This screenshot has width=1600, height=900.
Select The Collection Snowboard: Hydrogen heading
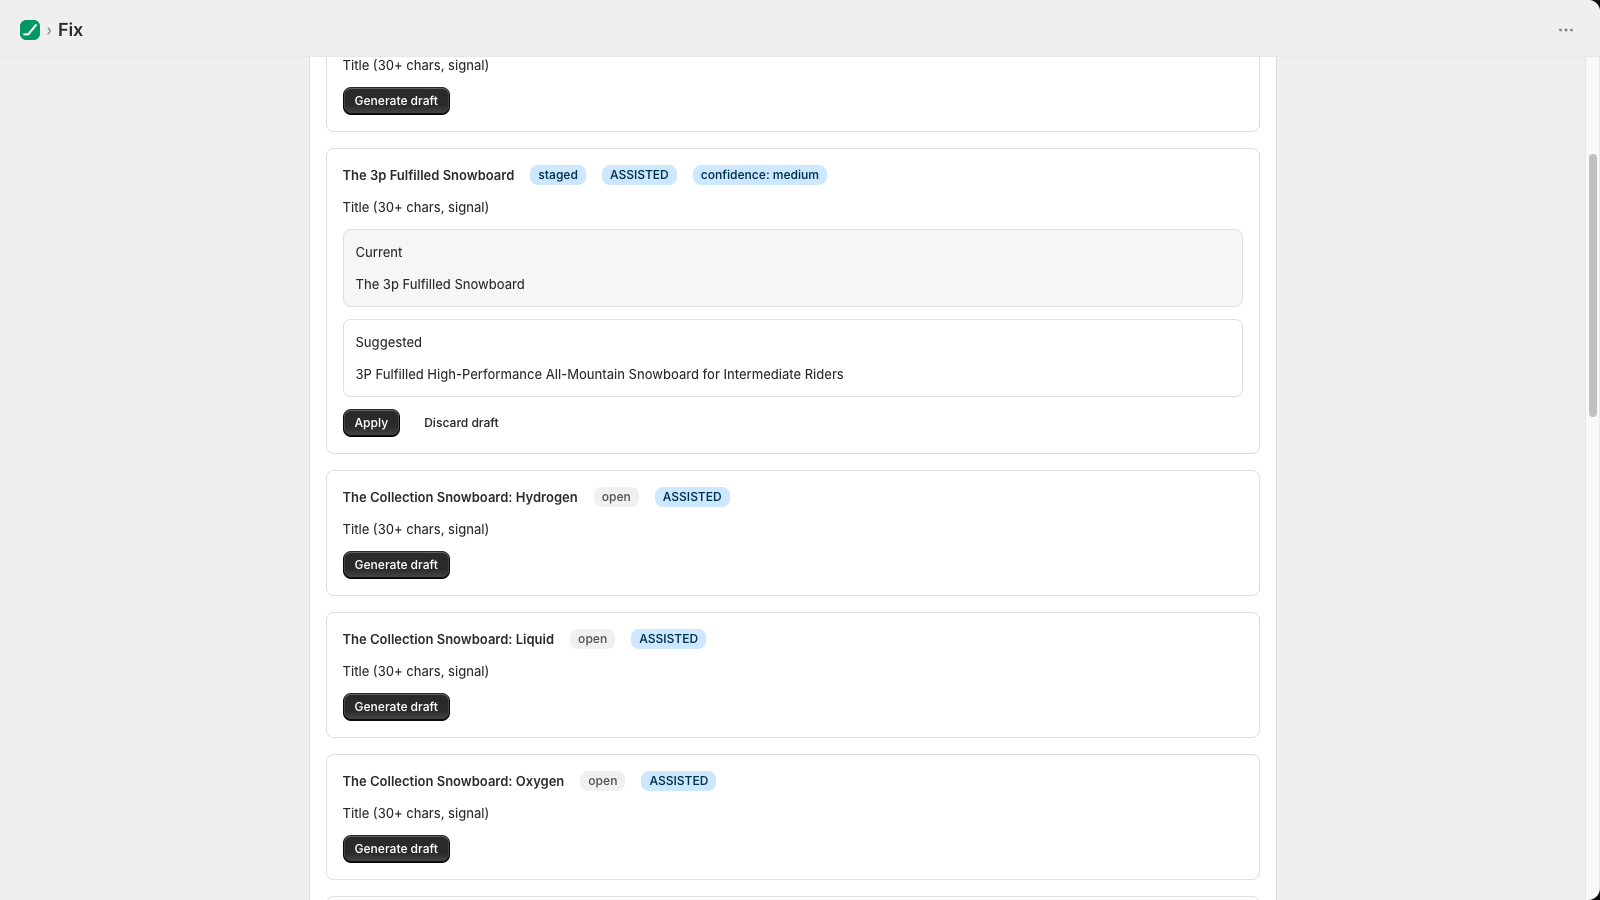[x=460, y=497]
